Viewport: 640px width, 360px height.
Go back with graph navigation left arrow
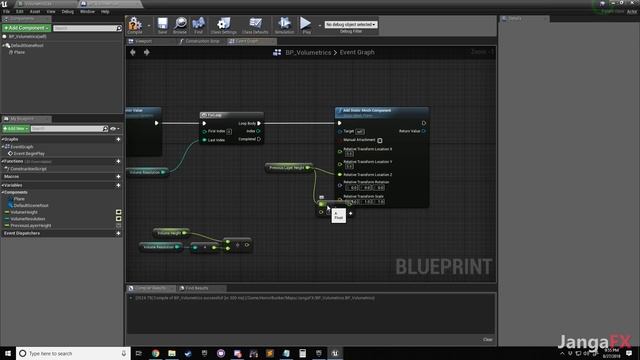click(133, 52)
